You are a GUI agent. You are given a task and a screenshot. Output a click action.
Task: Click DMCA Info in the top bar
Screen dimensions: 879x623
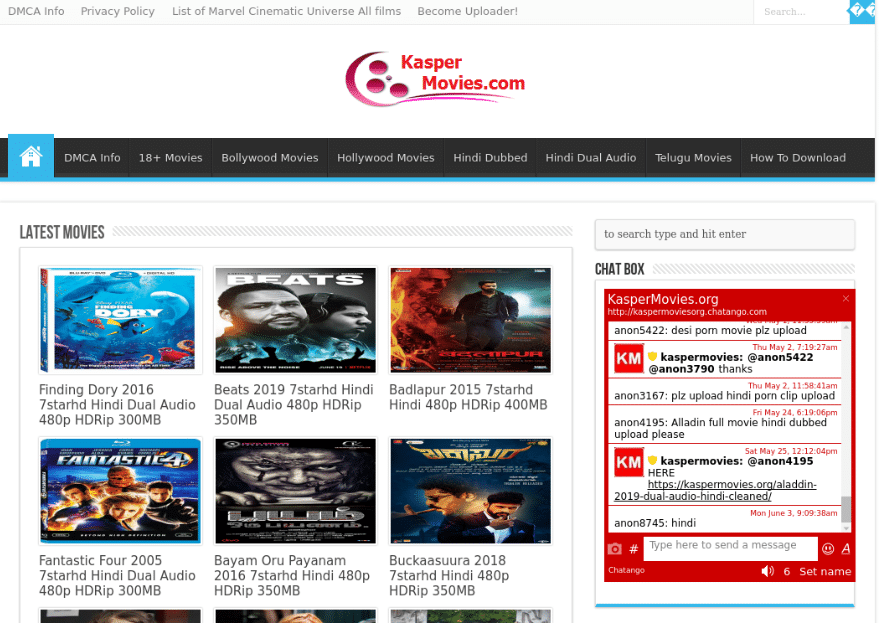coord(36,11)
